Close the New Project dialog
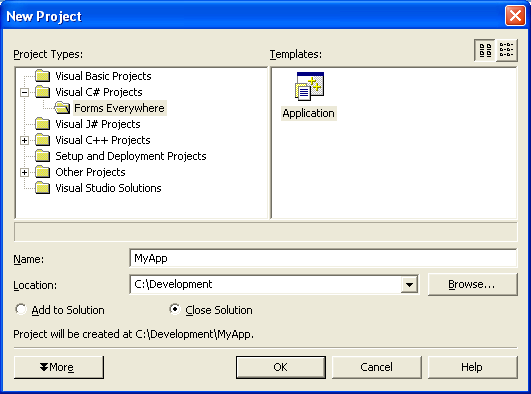Screen dimensions: 531x394 pyautogui.click(x=515, y=16)
